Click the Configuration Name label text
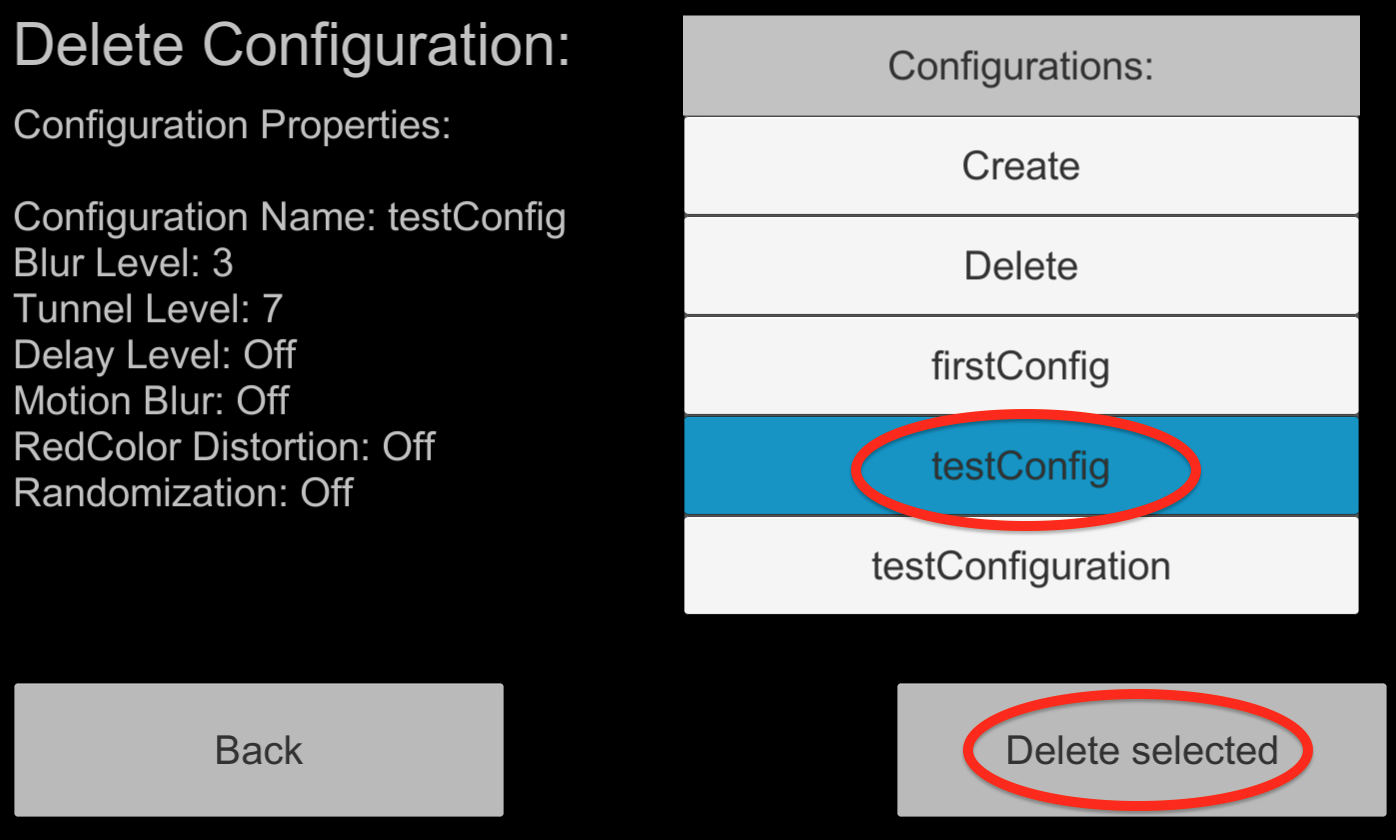Screen dimensions: 1396x840 (x=196, y=217)
